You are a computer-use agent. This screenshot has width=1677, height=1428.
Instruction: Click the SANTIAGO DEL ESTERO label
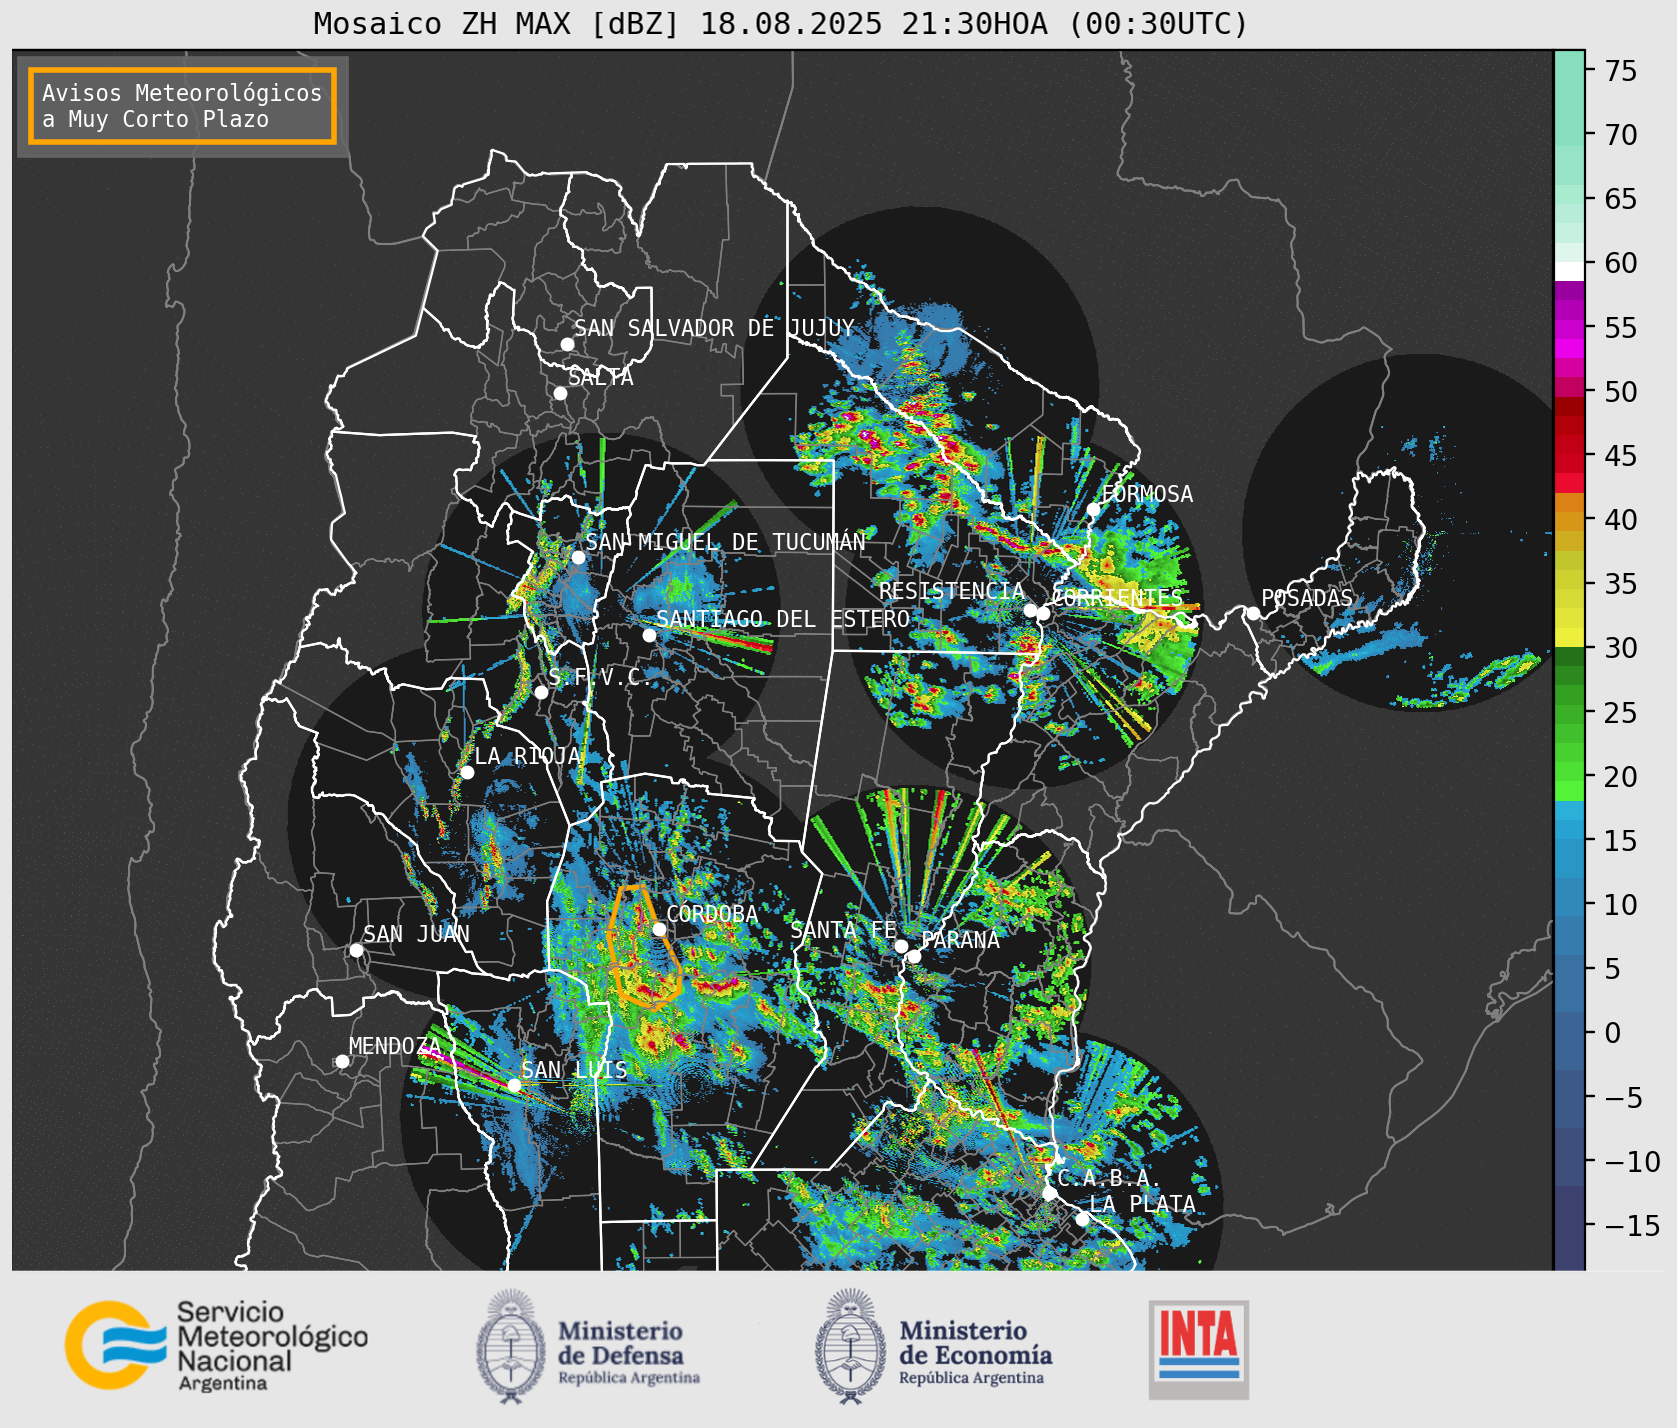coord(783,619)
